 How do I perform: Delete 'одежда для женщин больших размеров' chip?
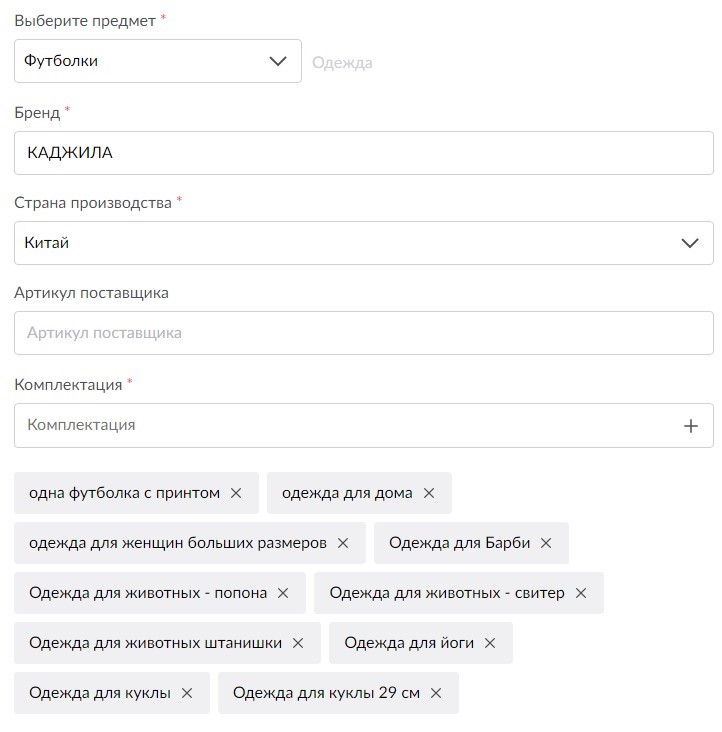pyautogui.click(x=343, y=543)
